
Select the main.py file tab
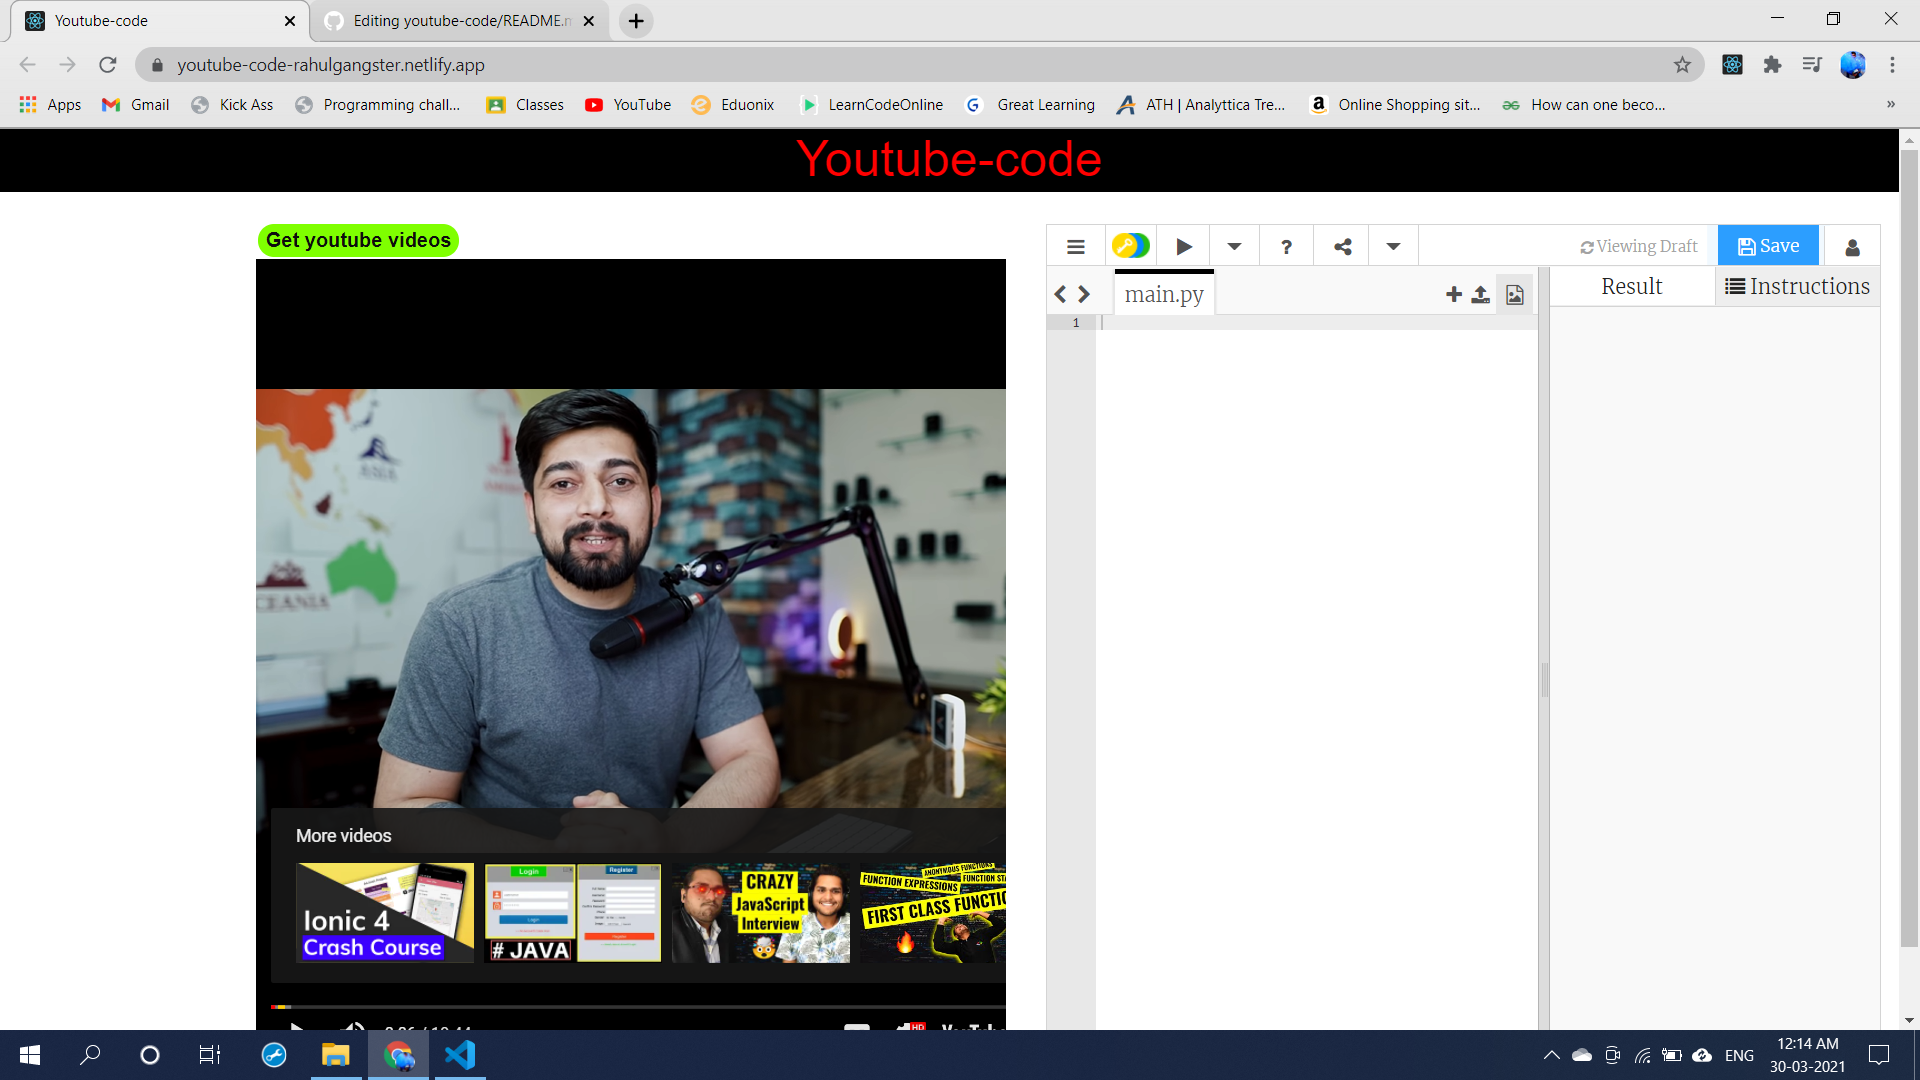[1164, 294]
